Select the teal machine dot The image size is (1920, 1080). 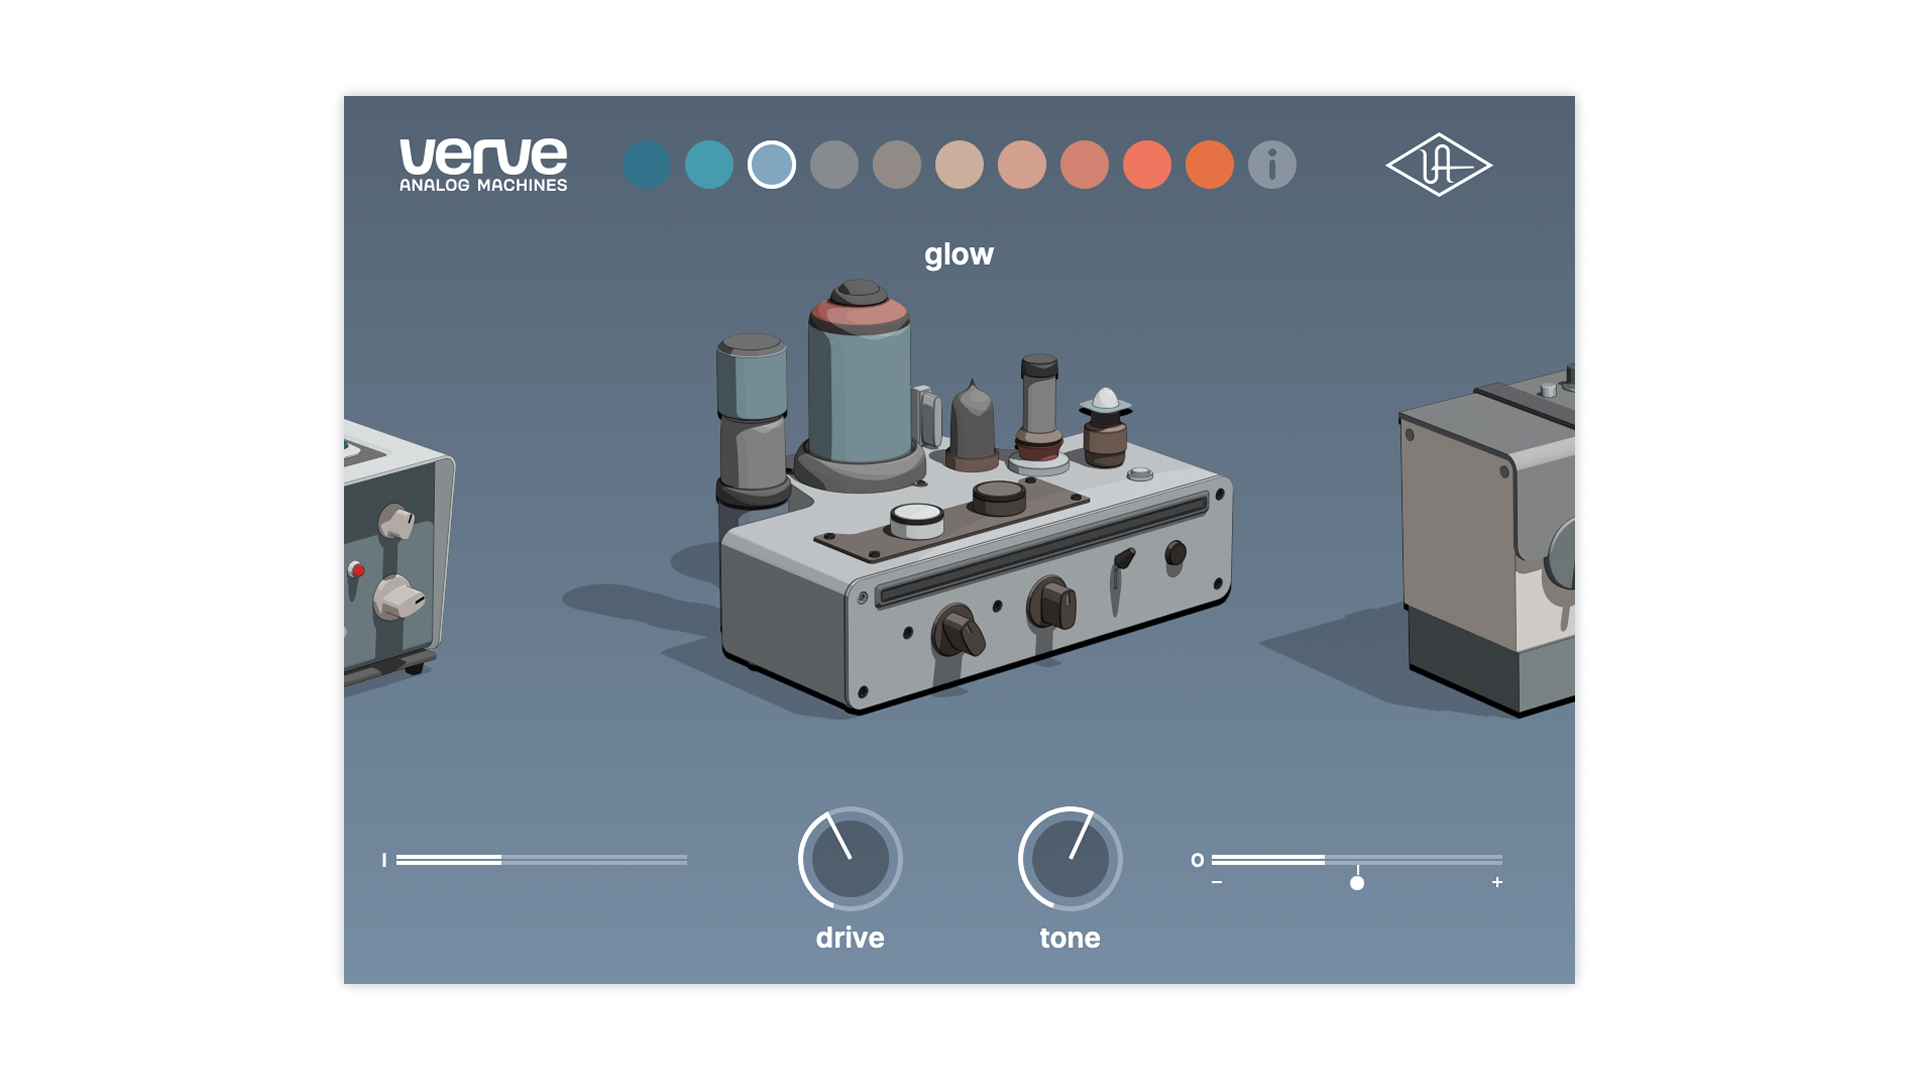[x=709, y=165]
